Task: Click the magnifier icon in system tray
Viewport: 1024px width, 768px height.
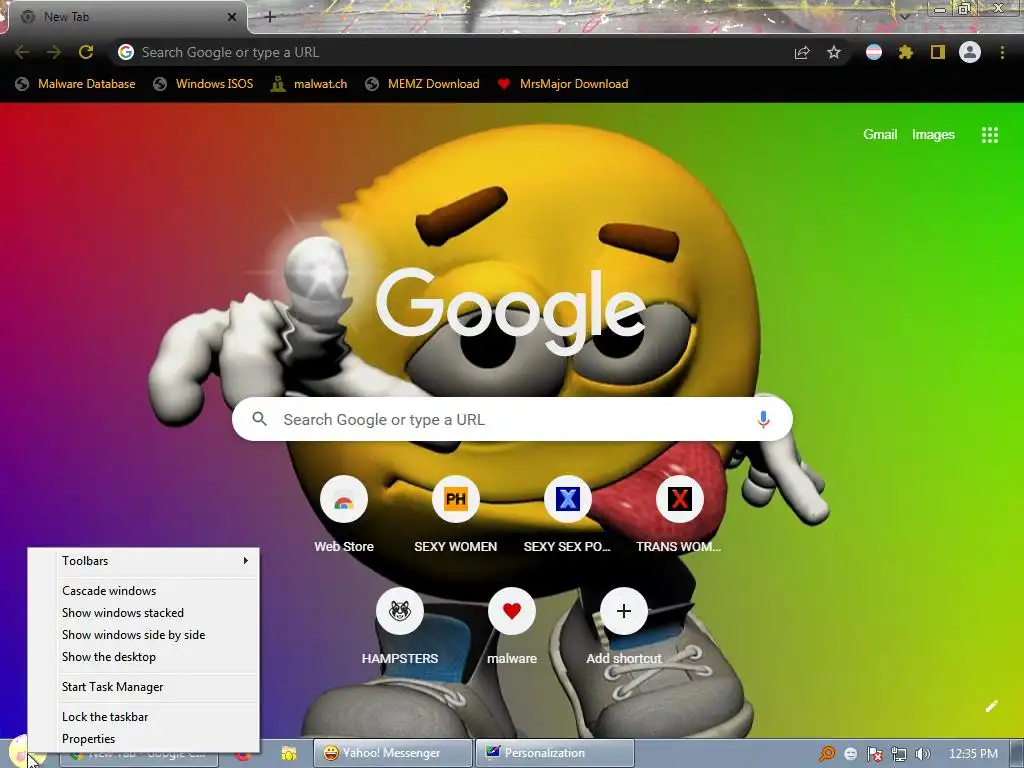Action: (827, 754)
